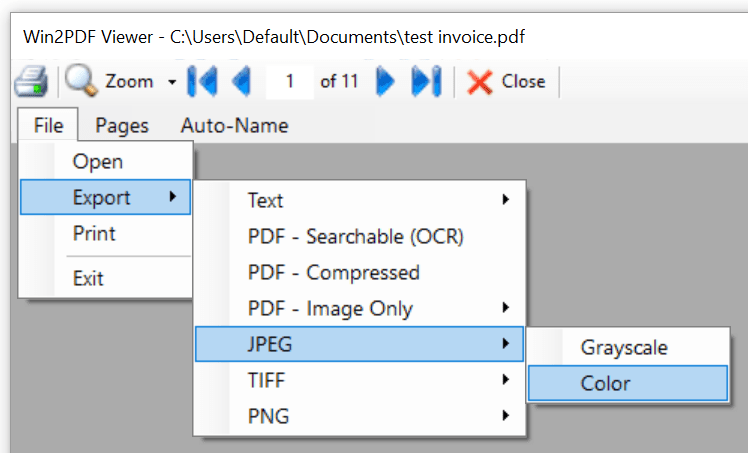Click the Zoom magnifier icon
Image resolution: width=748 pixels, height=453 pixels.
(81, 80)
